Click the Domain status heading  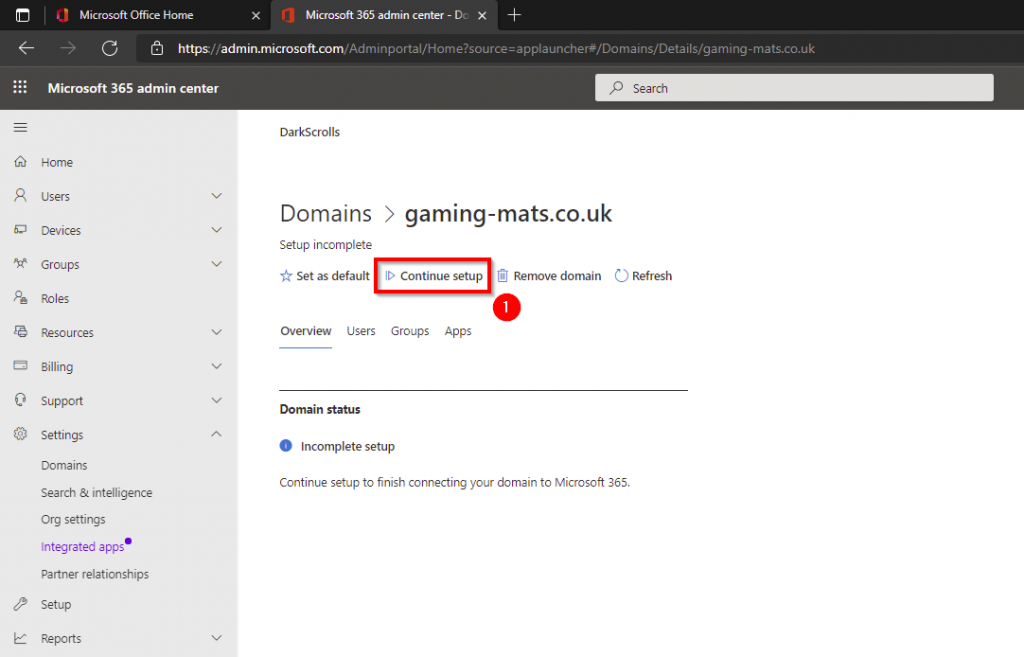tap(320, 409)
